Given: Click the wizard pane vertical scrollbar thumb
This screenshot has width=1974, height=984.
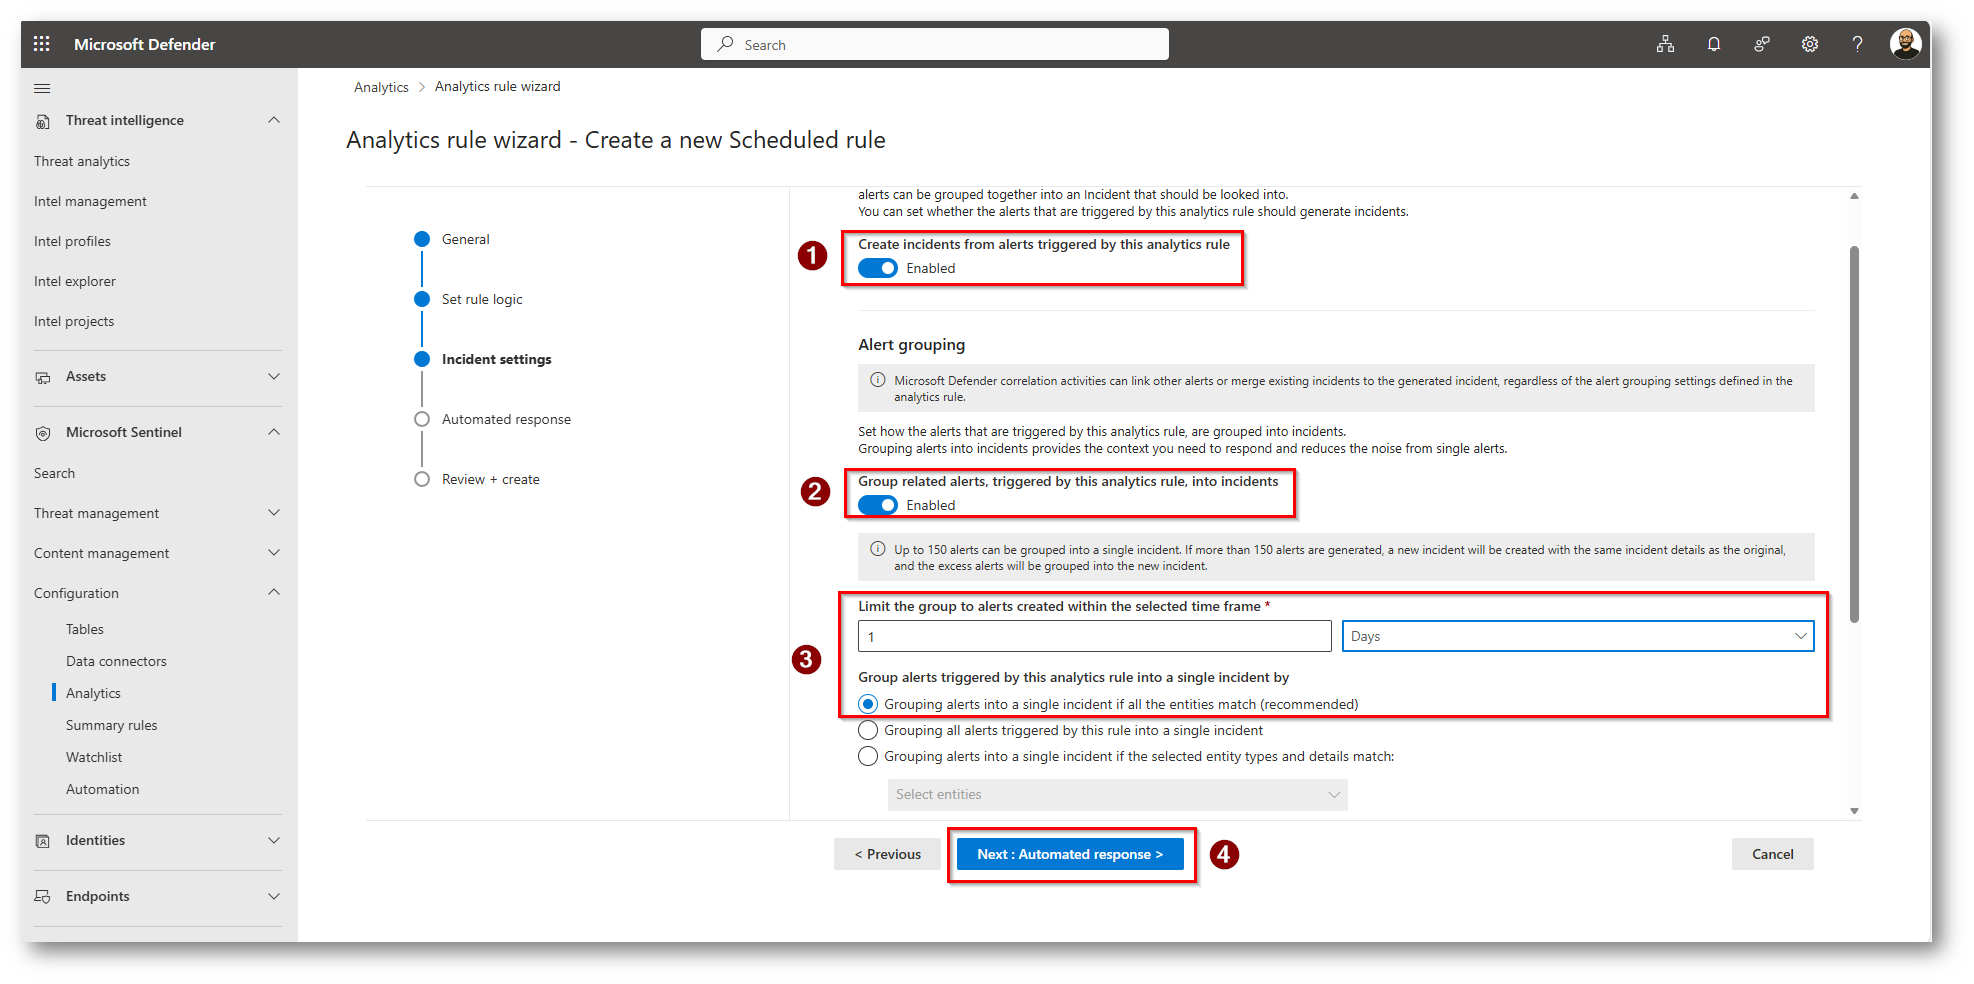Looking at the screenshot, I should [x=1854, y=434].
